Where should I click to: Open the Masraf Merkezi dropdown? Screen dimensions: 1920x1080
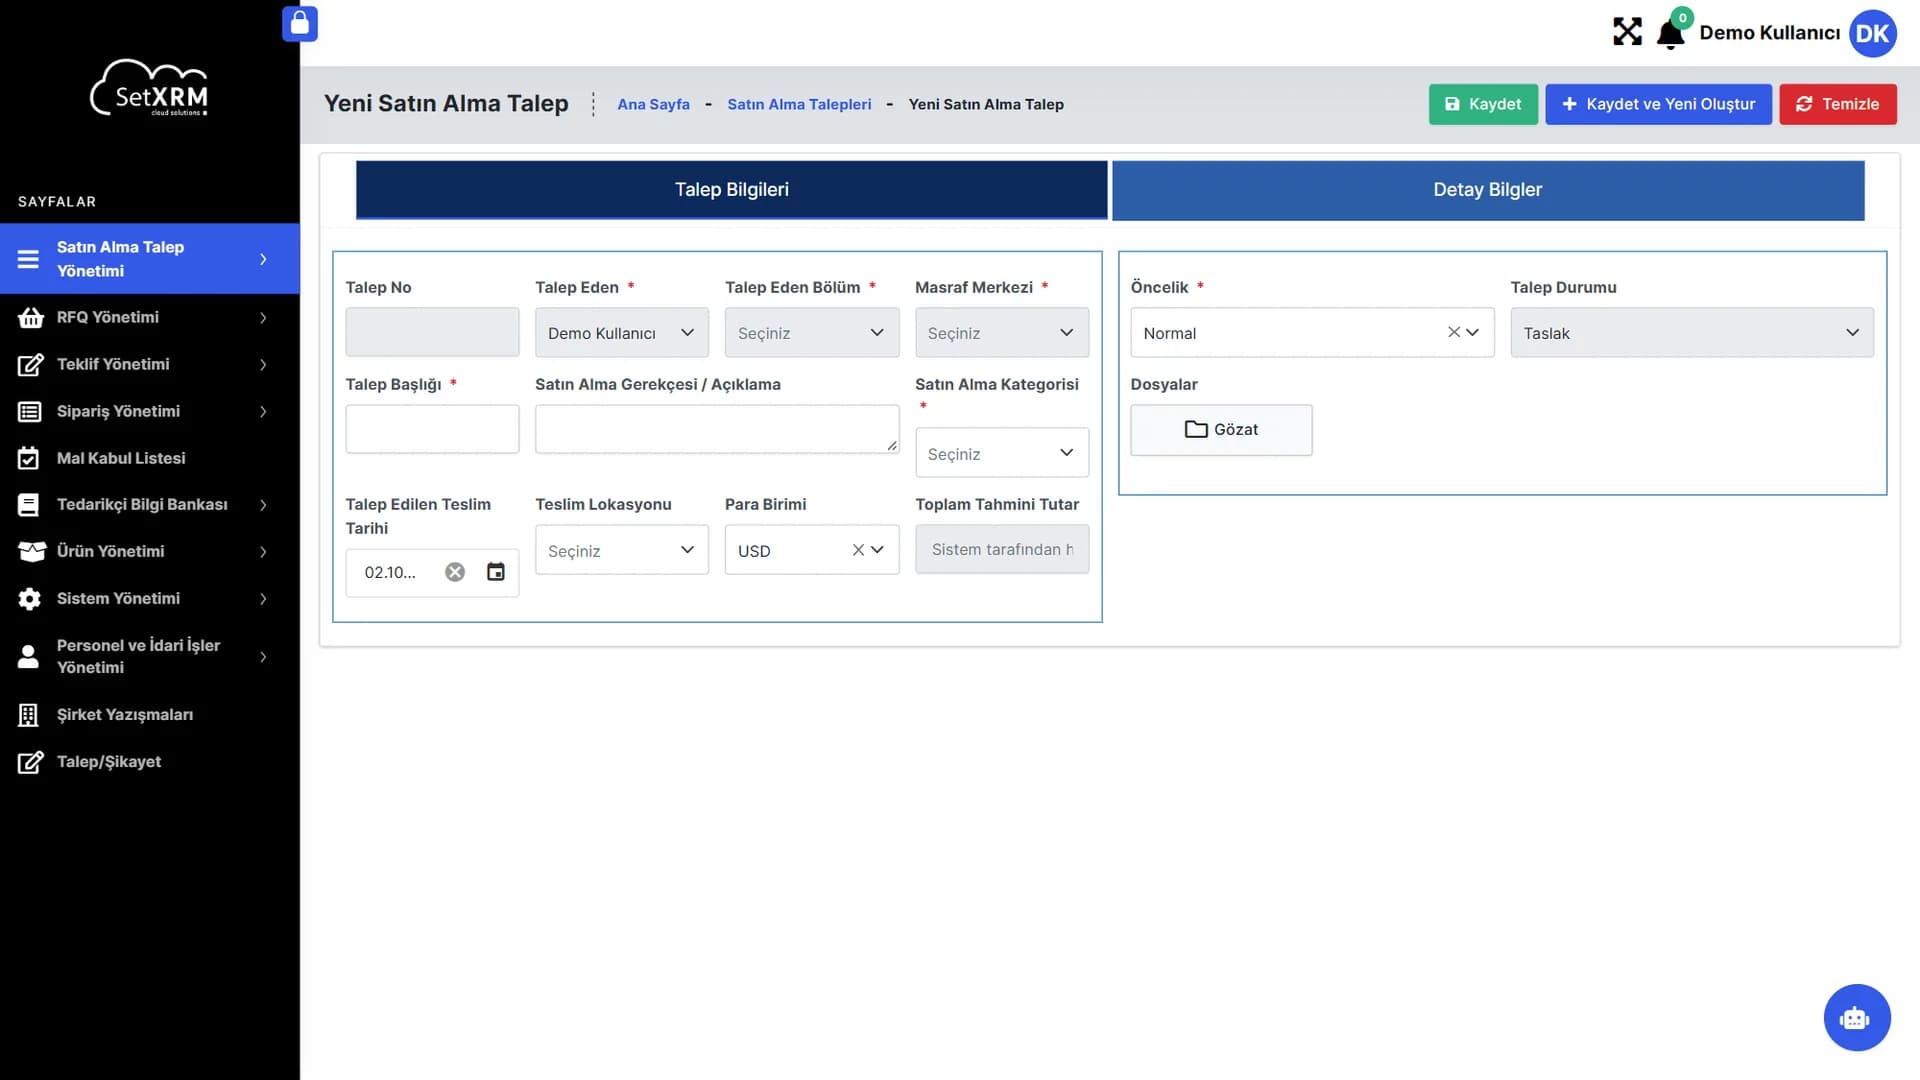click(x=1001, y=333)
